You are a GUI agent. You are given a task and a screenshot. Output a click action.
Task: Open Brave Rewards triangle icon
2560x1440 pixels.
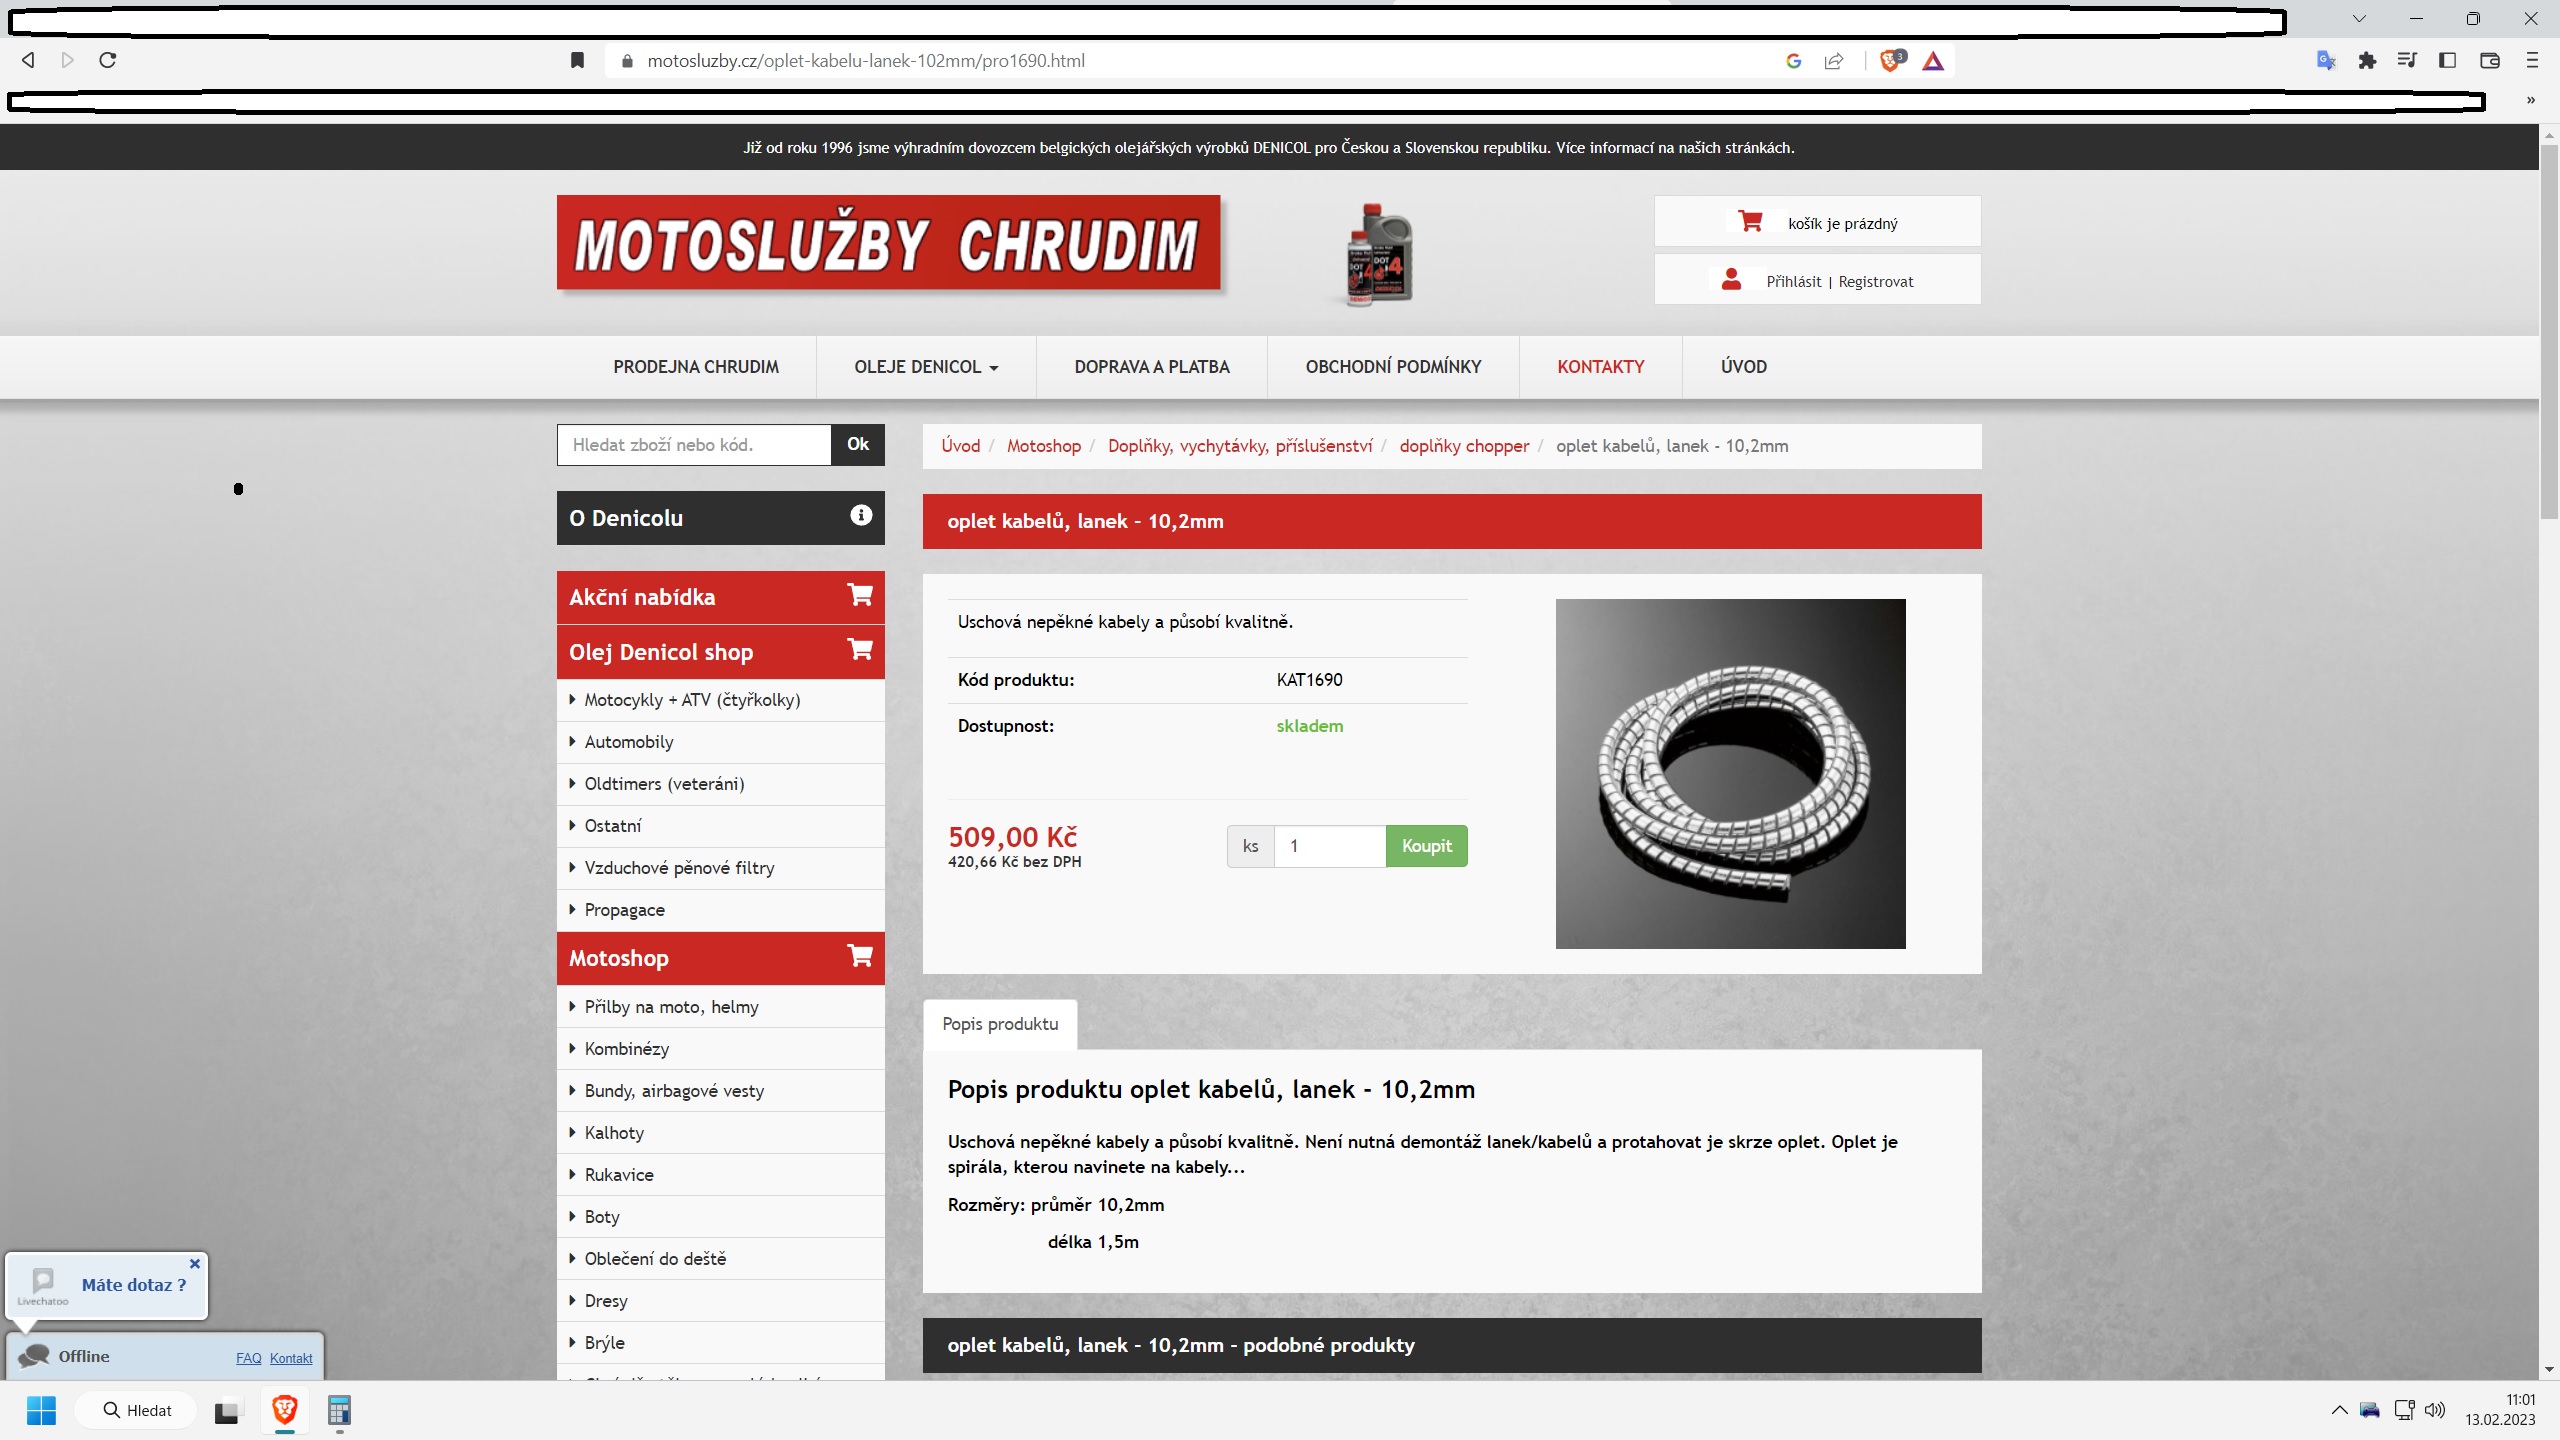[x=1933, y=61]
